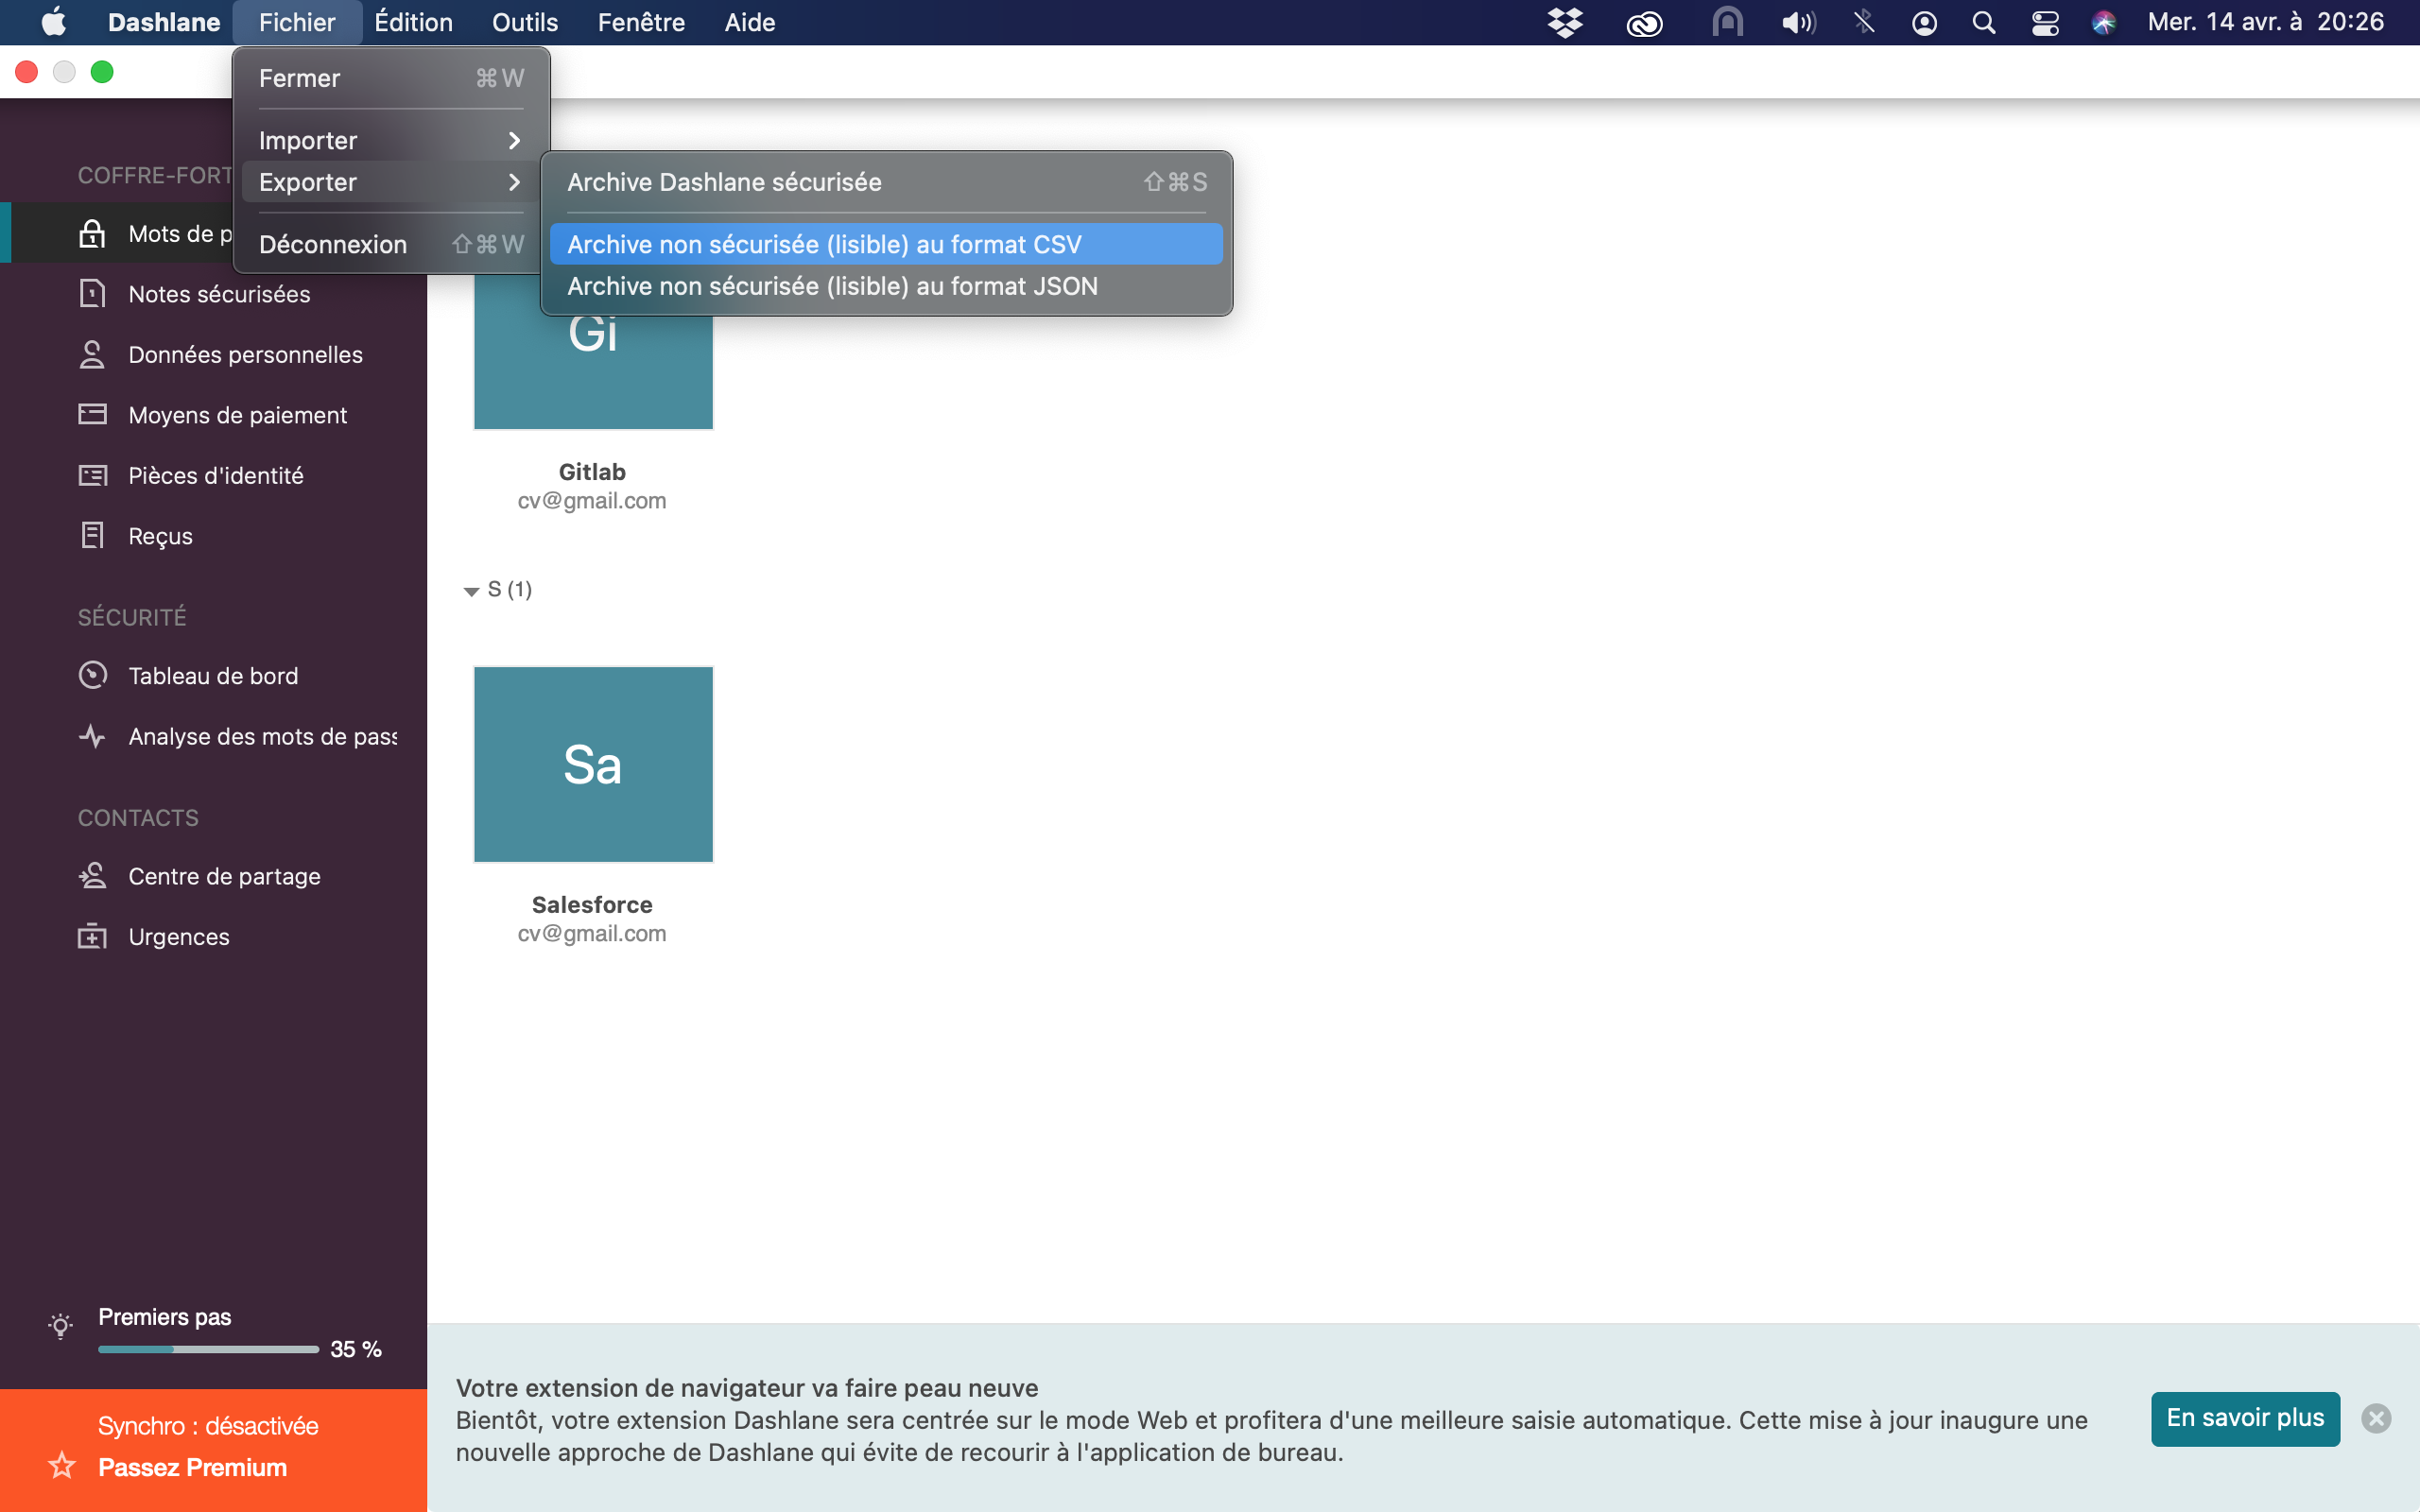Click the Reçus receipt icon
The width and height of the screenshot is (2420, 1512).
coord(92,535)
